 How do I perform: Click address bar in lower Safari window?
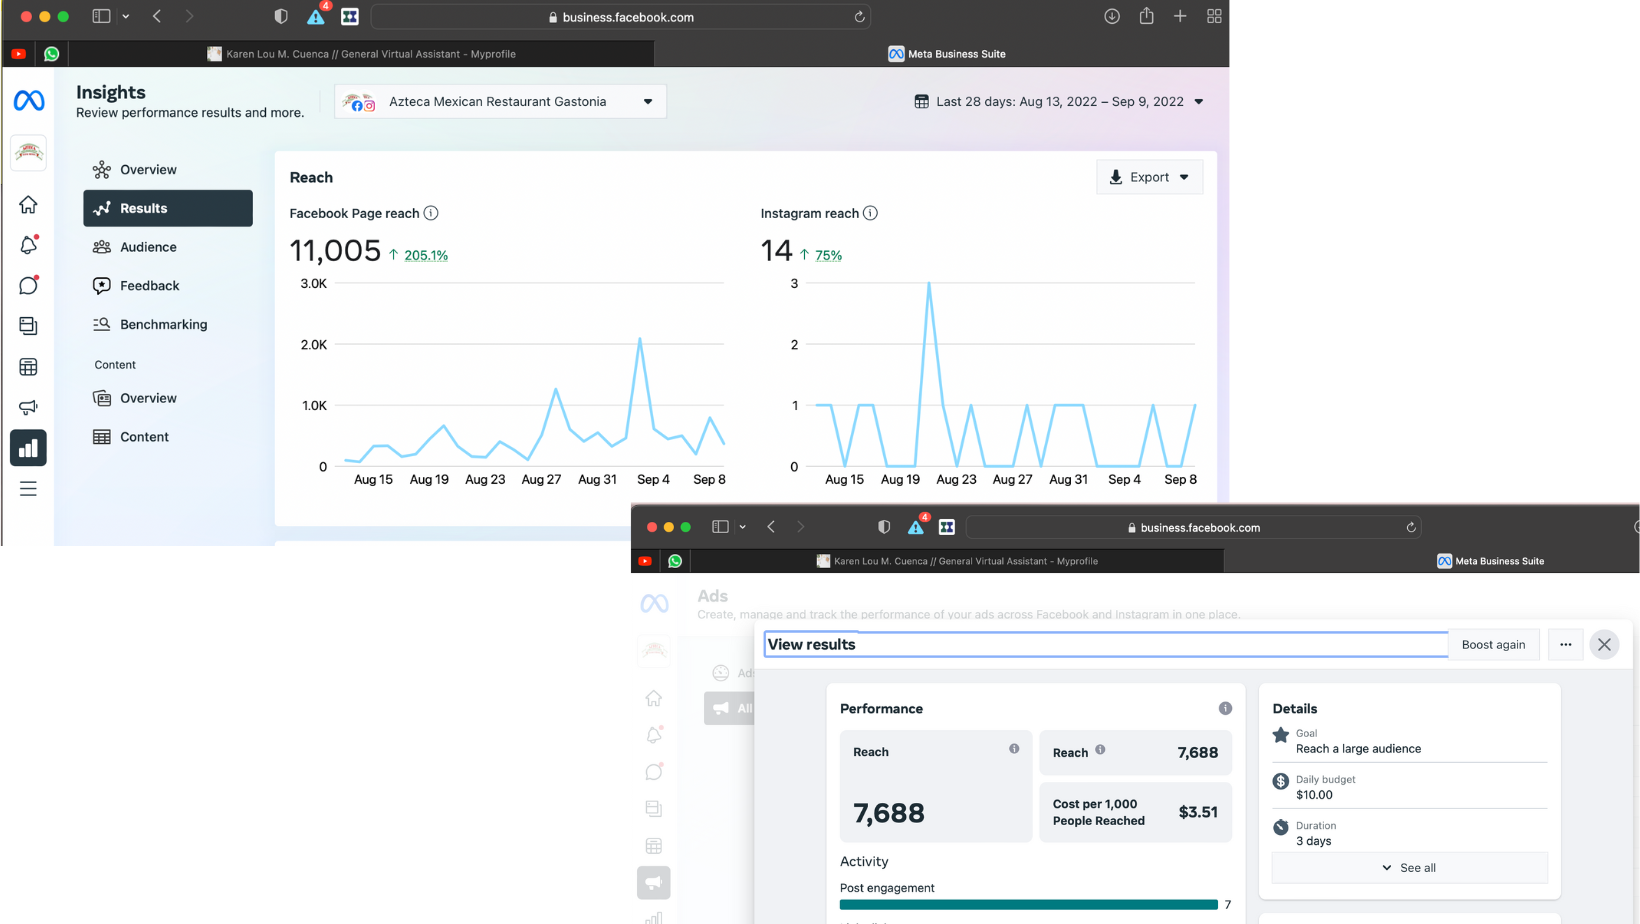coord(1194,527)
